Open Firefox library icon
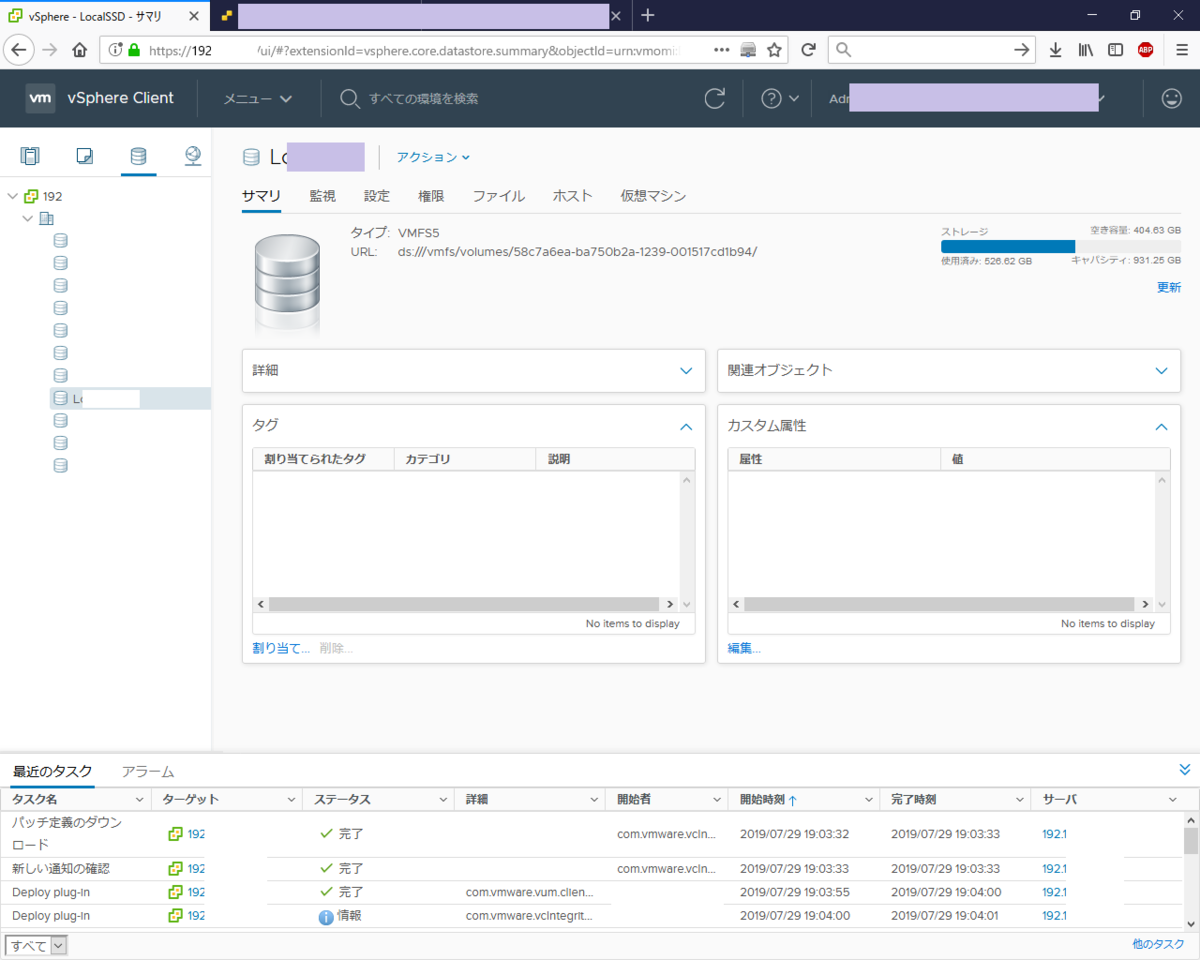 tap(1086, 50)
